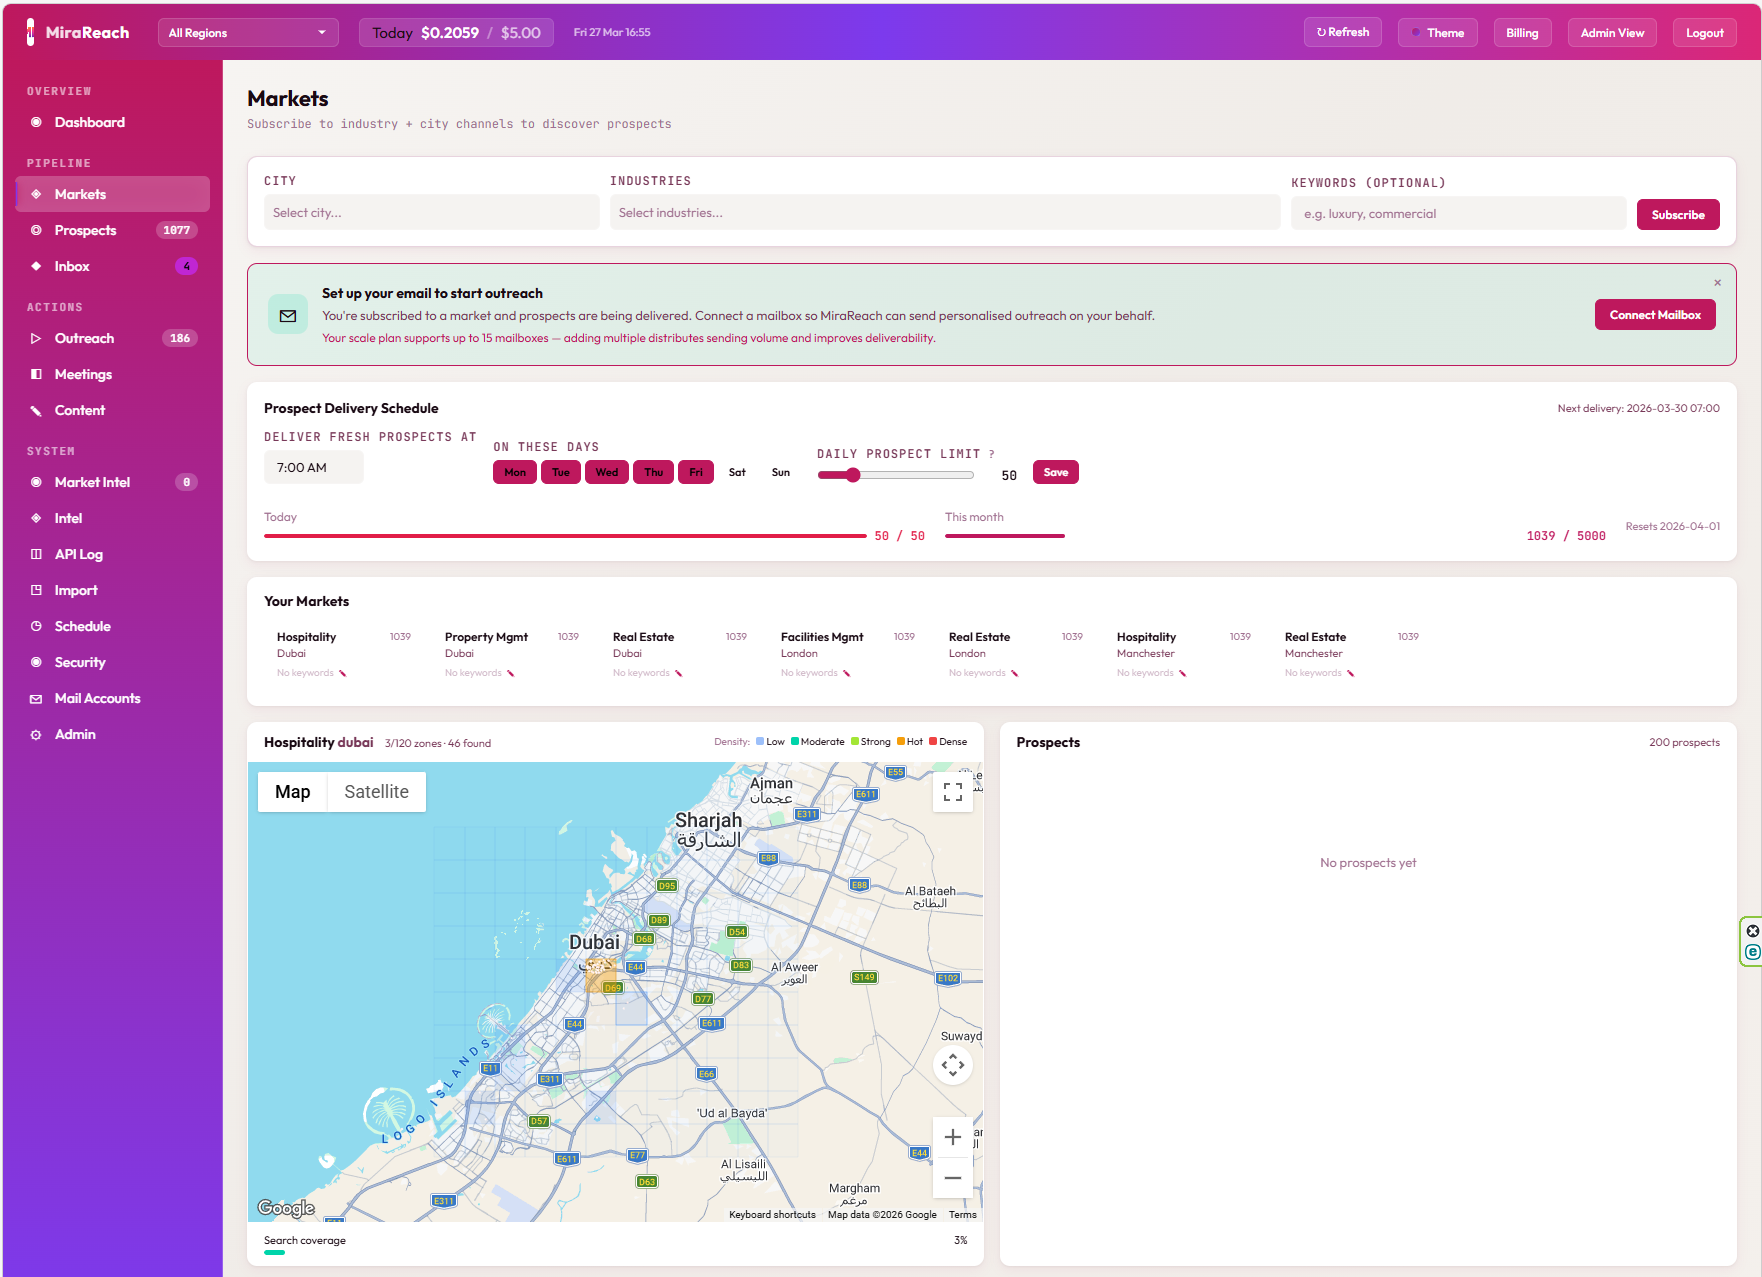This screenshot has height=1277, width=1762.
Task: Click the envelope icon in the email banner
Action: 288,316
